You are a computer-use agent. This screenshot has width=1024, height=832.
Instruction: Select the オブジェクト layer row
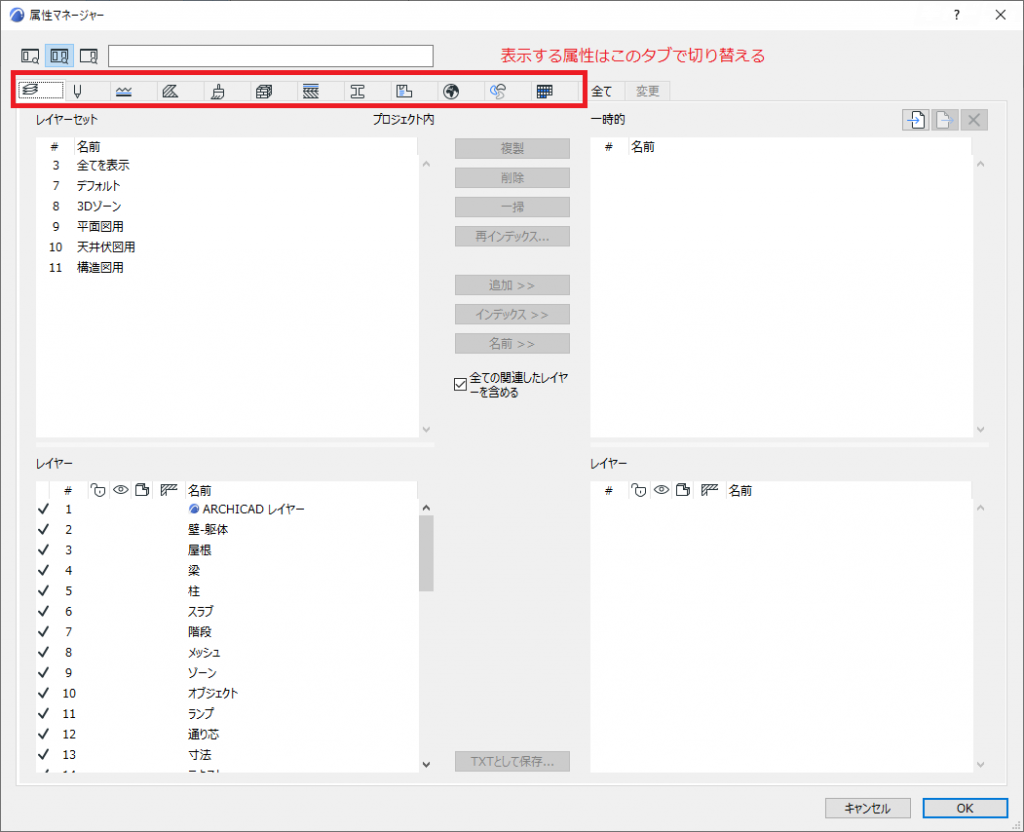click(x=227, y=694)
